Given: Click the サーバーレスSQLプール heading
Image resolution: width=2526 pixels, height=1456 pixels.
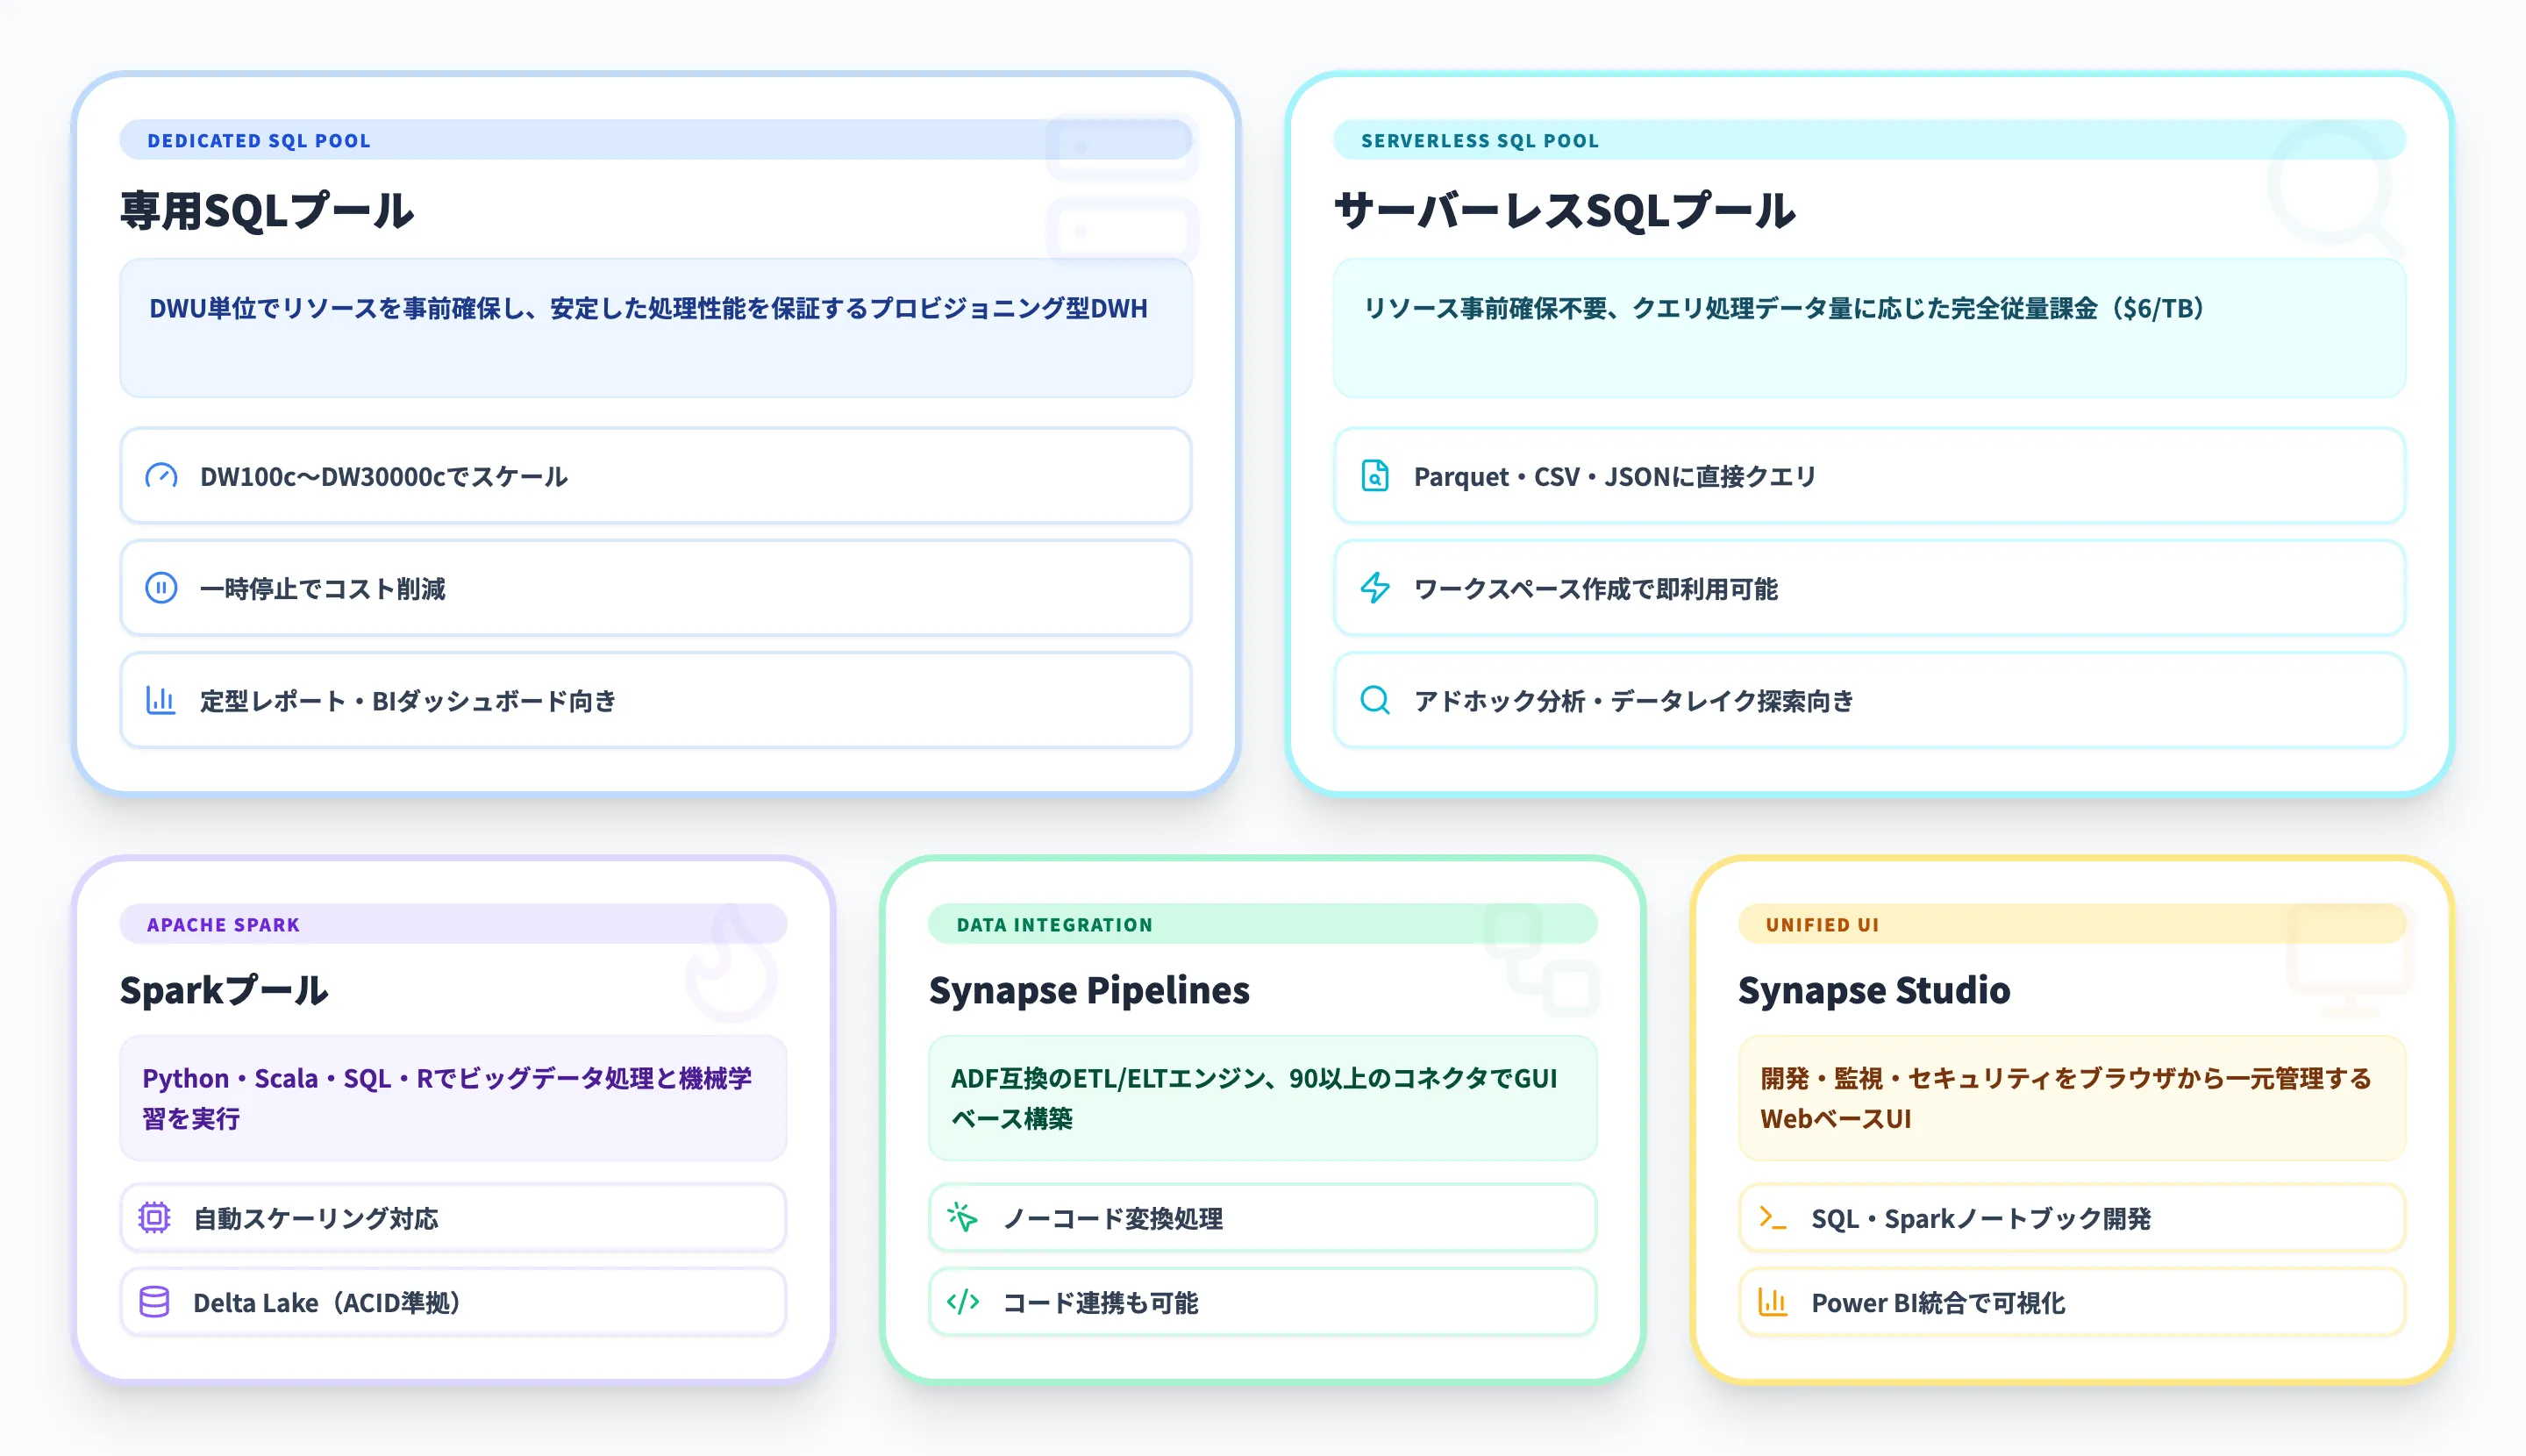Looking at the screenshot, I should (x=1565, y=211).
